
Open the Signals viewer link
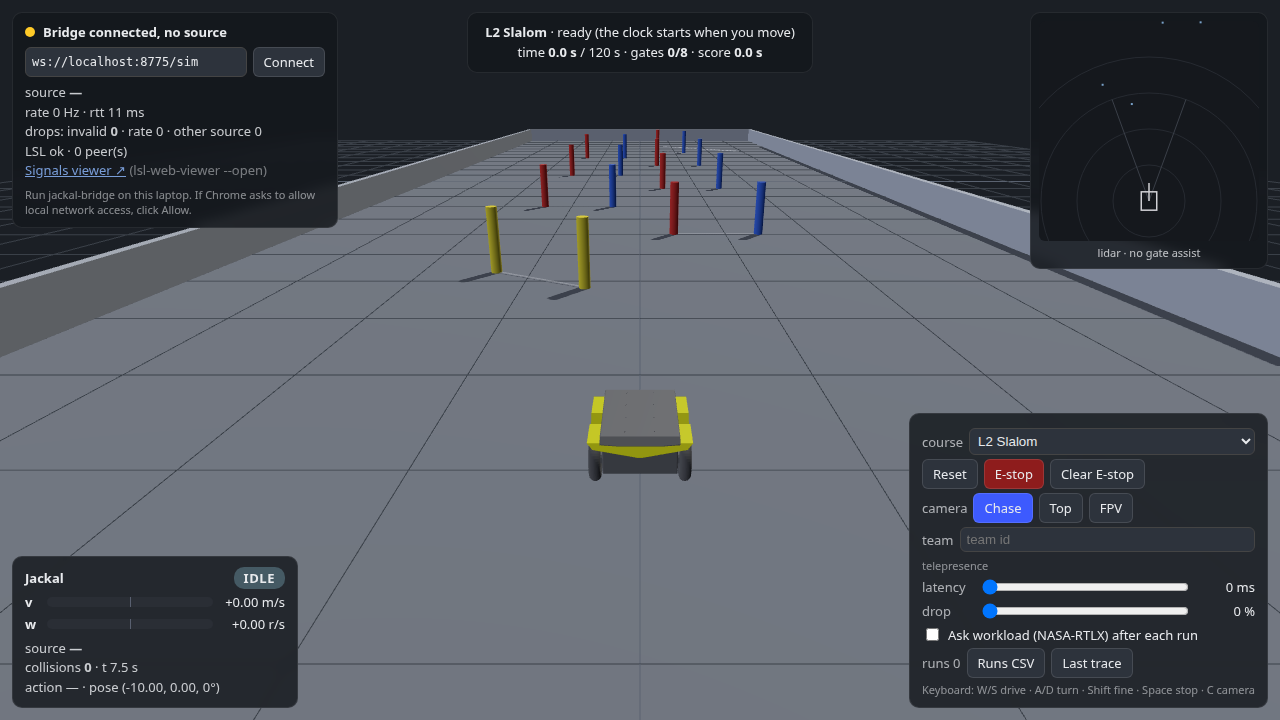click(75, 170)
